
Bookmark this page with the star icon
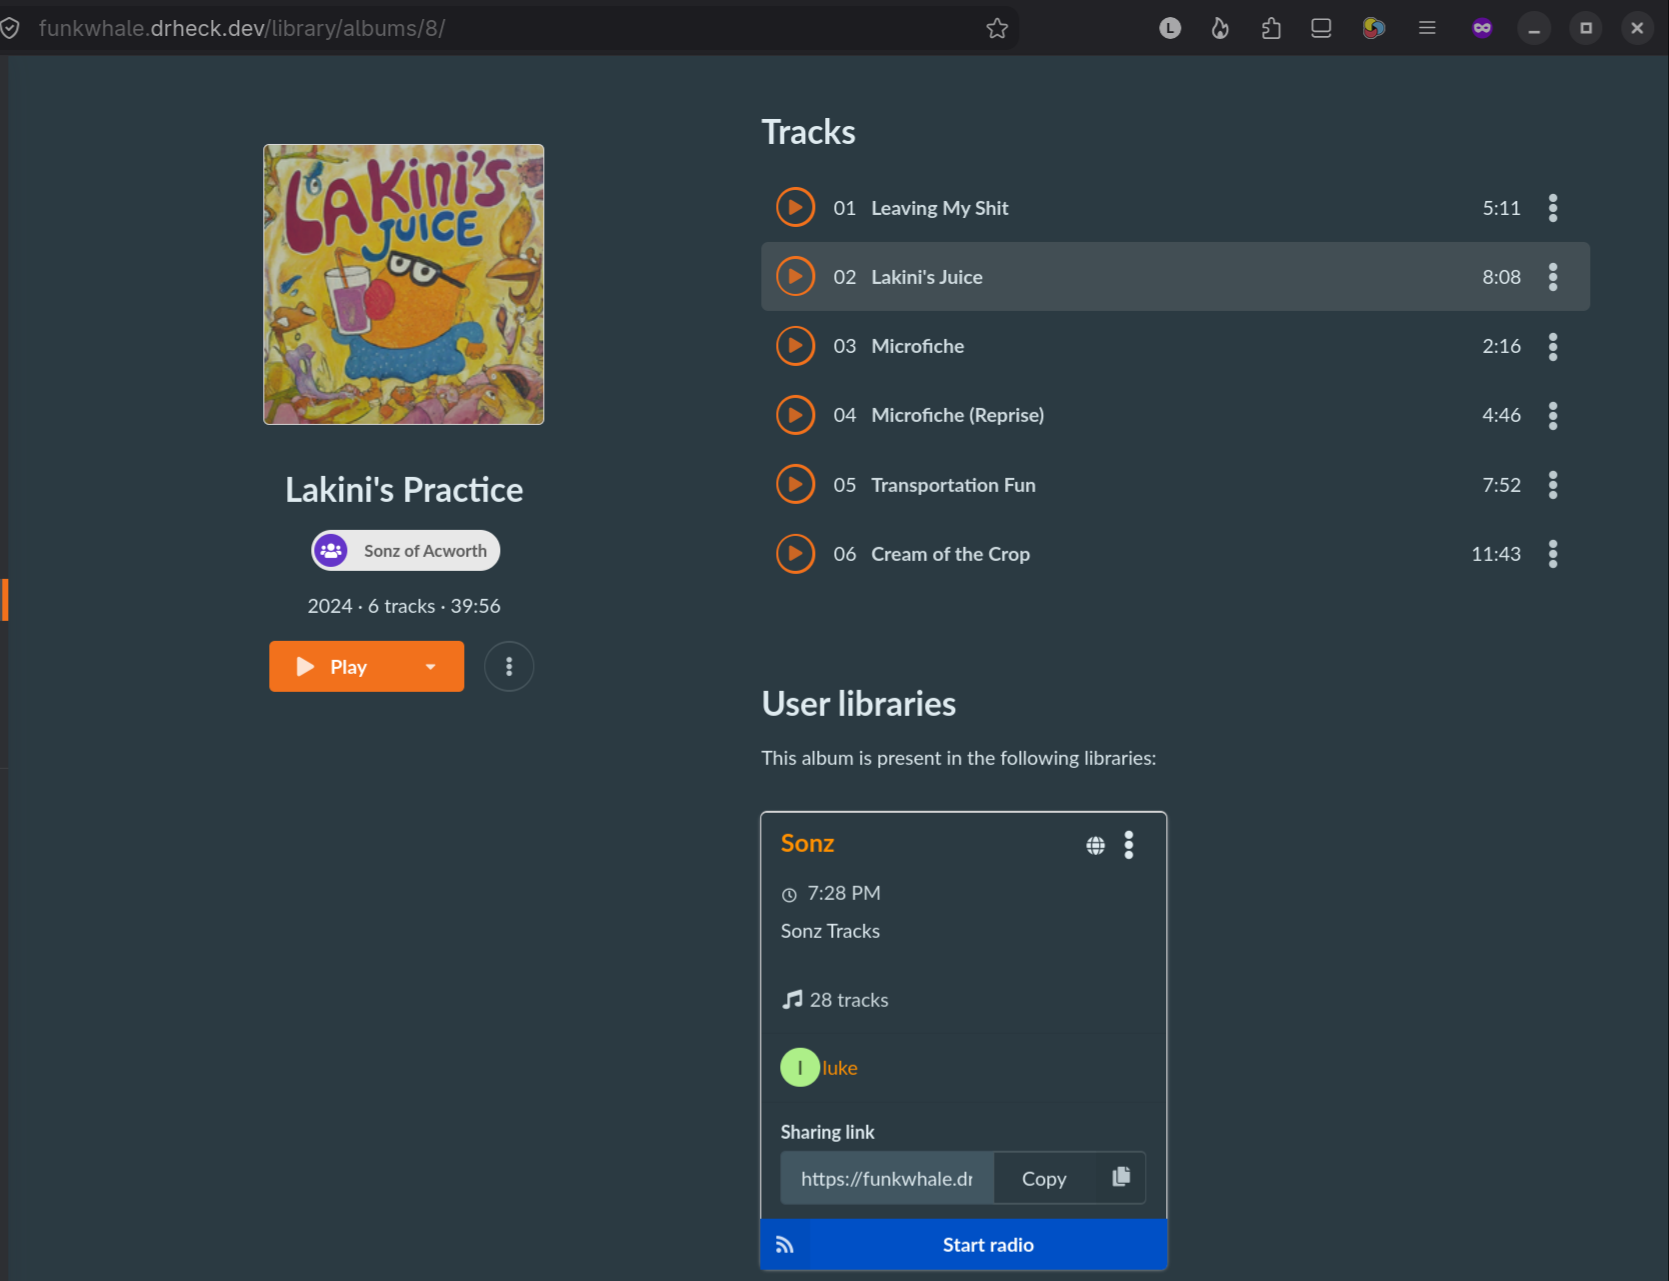point(997,28)
